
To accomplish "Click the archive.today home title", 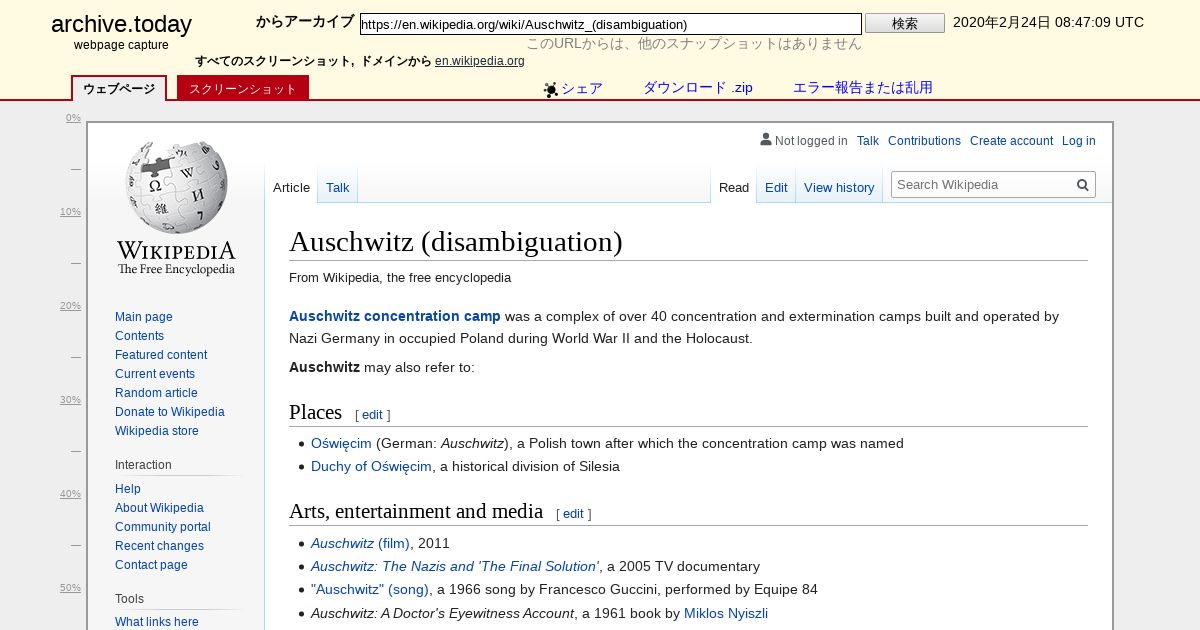I will (x=121, y=25).
